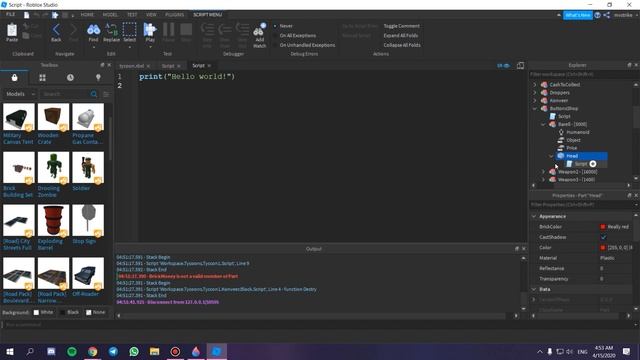Click the Paste clipboard icon
The height and width of the screenshot is (360, 640).
click(x=12, y=30)
